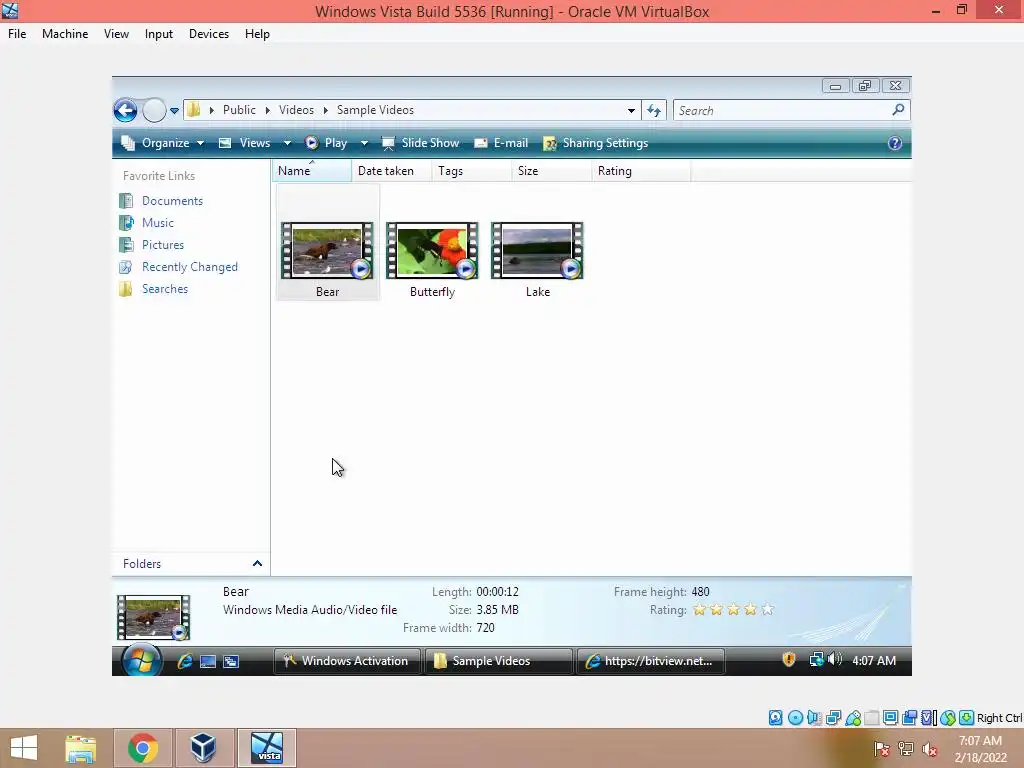Click the blue Help question mark icon
Screen dimensions: 1024x768
(x=895, y=143)
